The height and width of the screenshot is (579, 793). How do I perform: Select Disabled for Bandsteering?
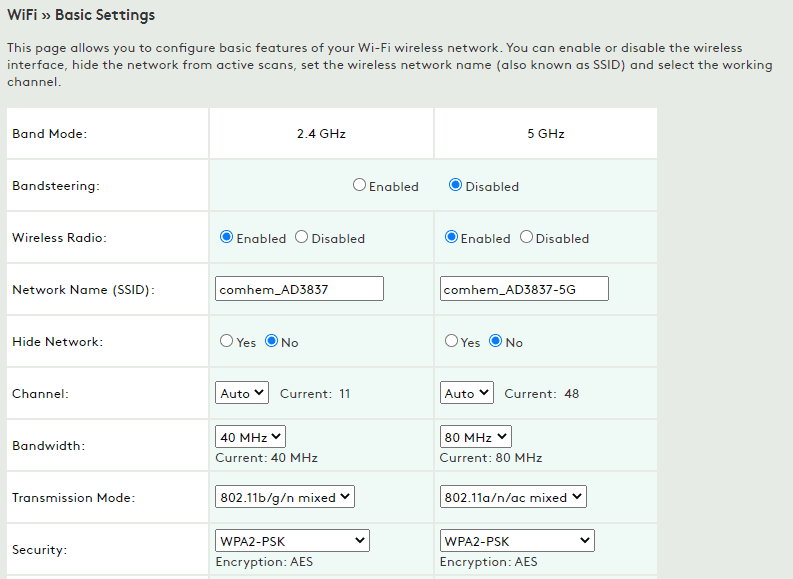click(456, 186)
